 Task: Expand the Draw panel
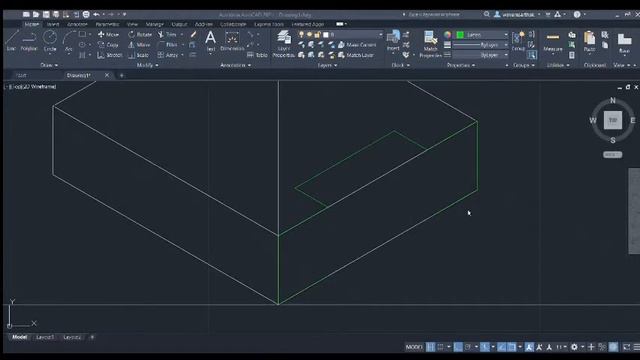49,65
